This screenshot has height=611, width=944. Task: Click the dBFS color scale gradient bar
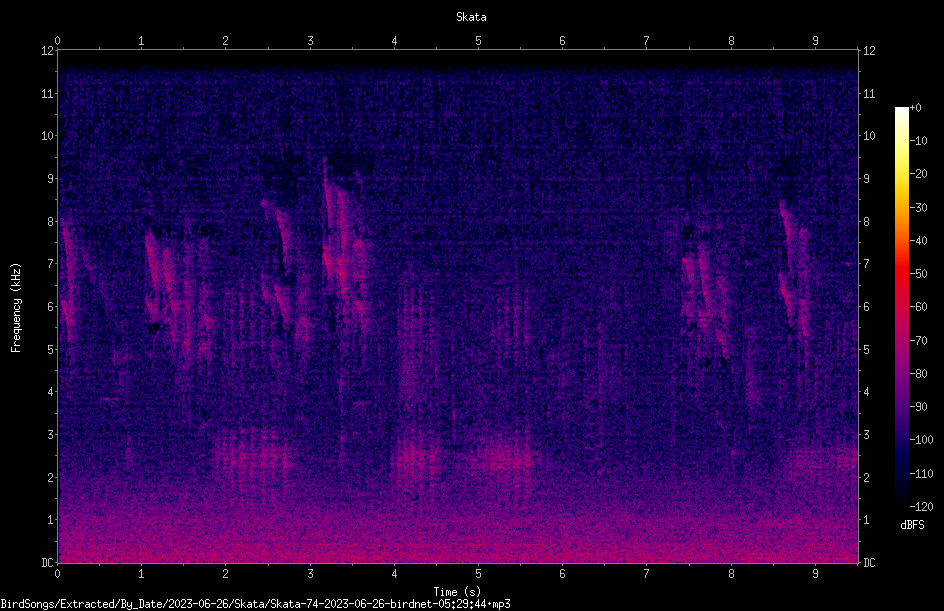point(901,306)
